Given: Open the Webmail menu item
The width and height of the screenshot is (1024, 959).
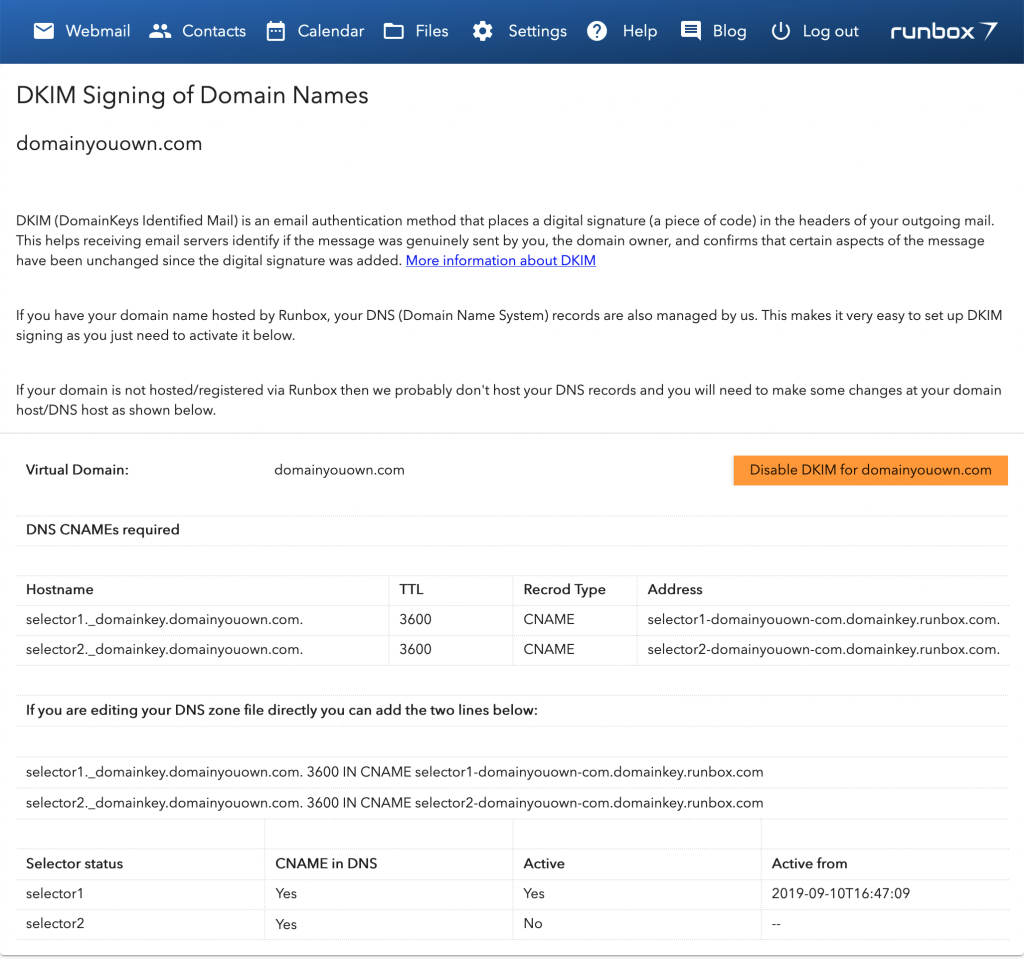Looking at the screenshot, I should tap(98, 31).
